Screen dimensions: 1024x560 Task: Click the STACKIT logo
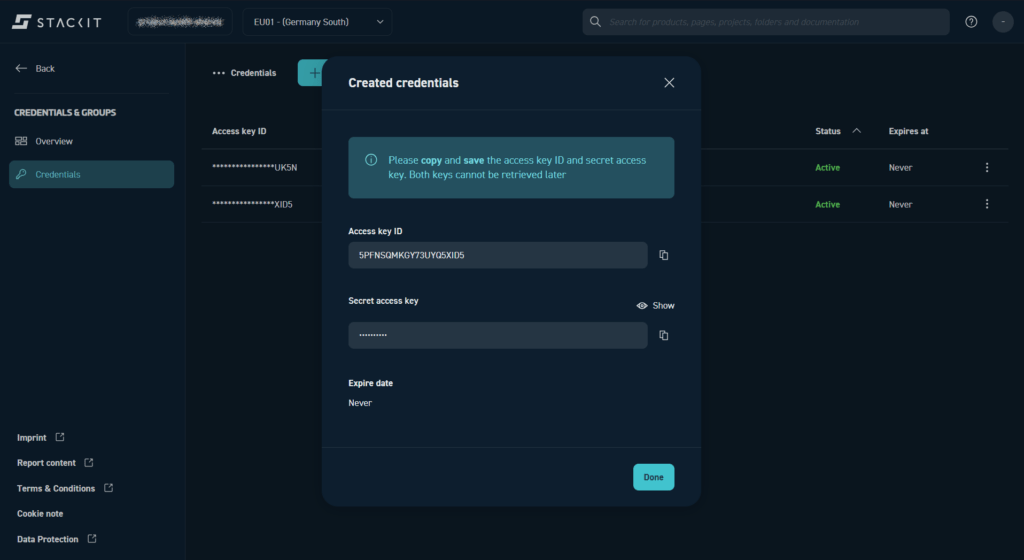(x=56, y=22)
